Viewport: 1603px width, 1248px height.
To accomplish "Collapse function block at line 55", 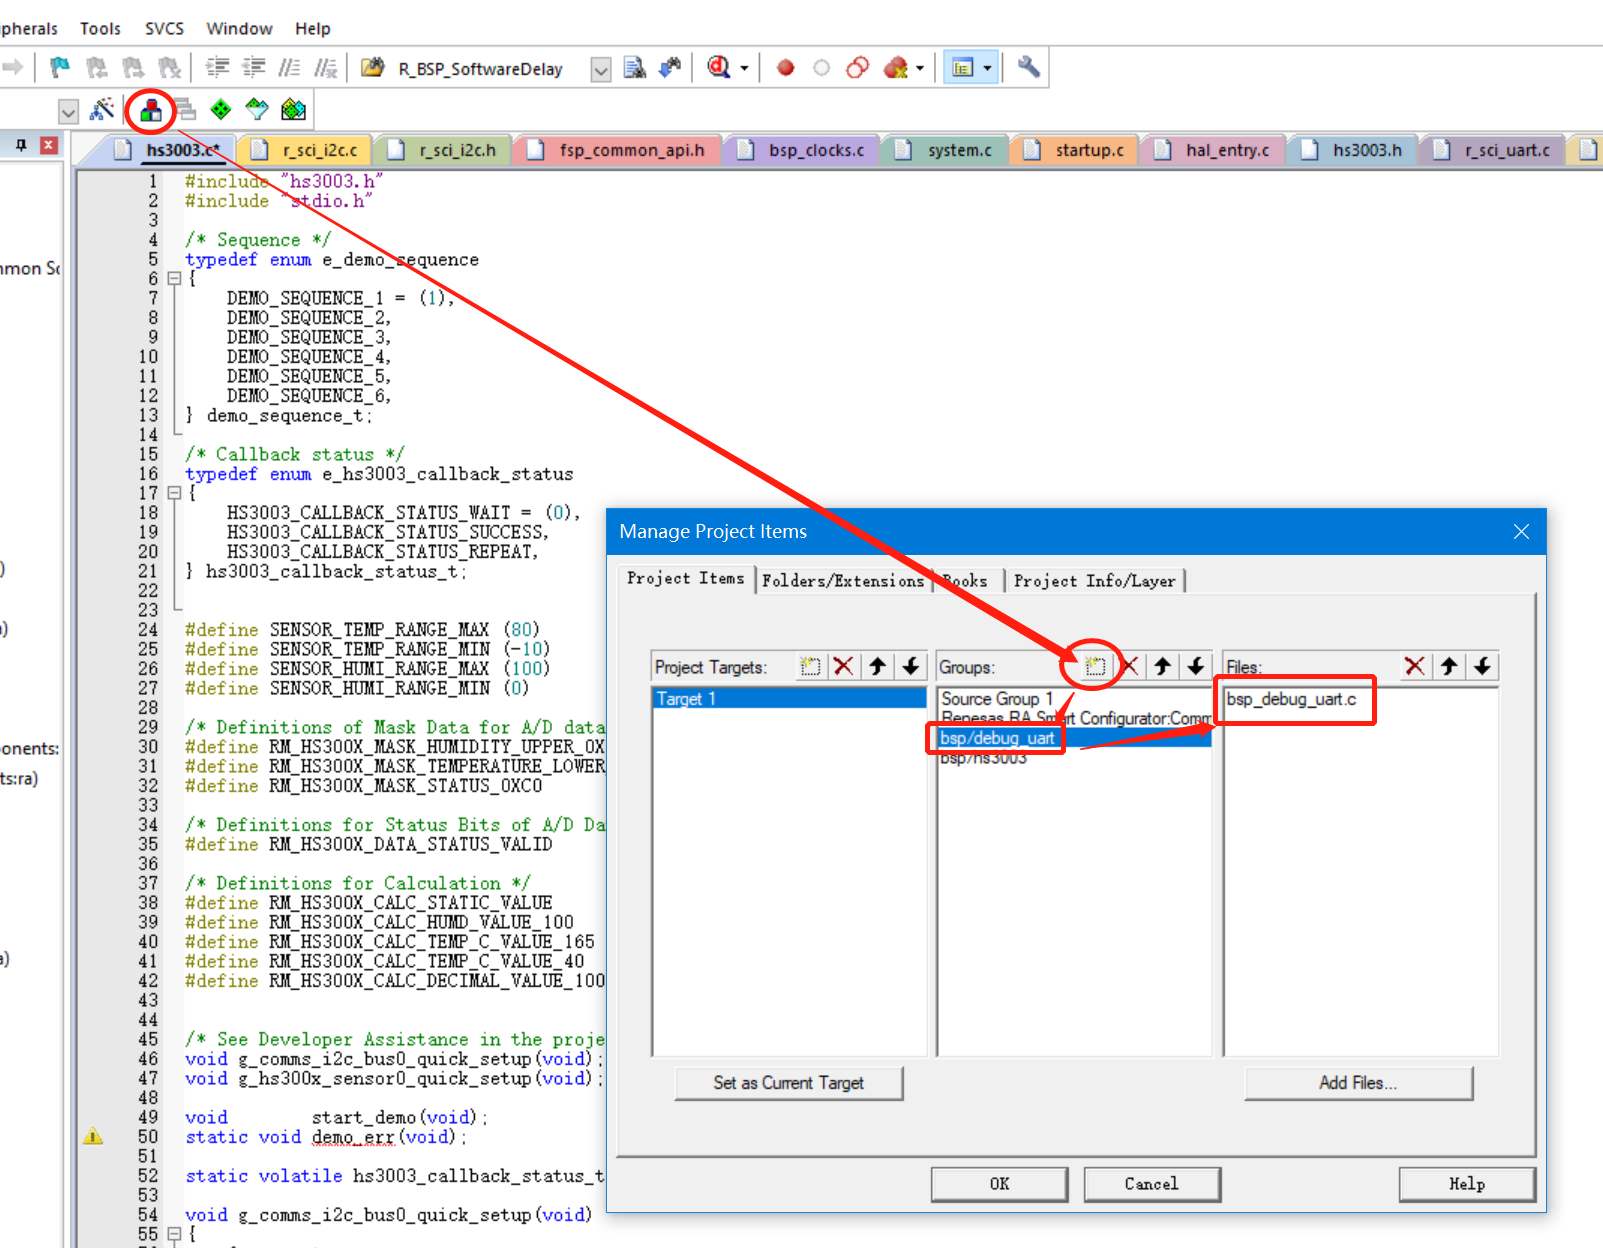I will pos(174,1234).
